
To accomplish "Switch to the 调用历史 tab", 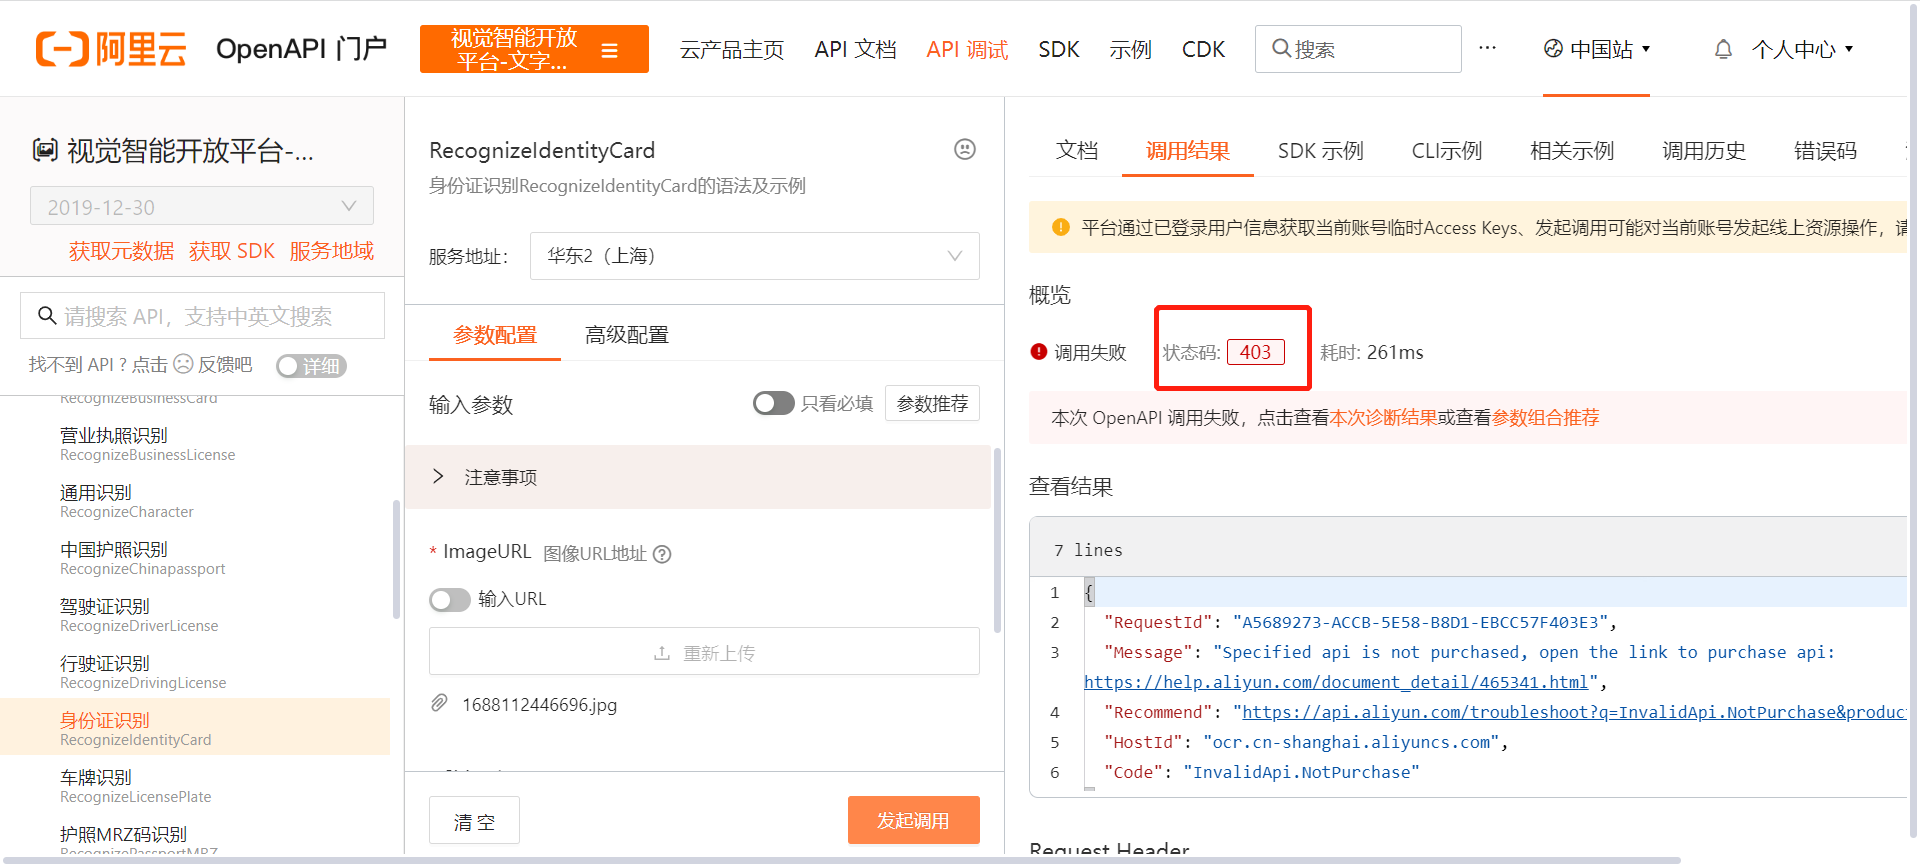I will click(x=1704, y=150).
